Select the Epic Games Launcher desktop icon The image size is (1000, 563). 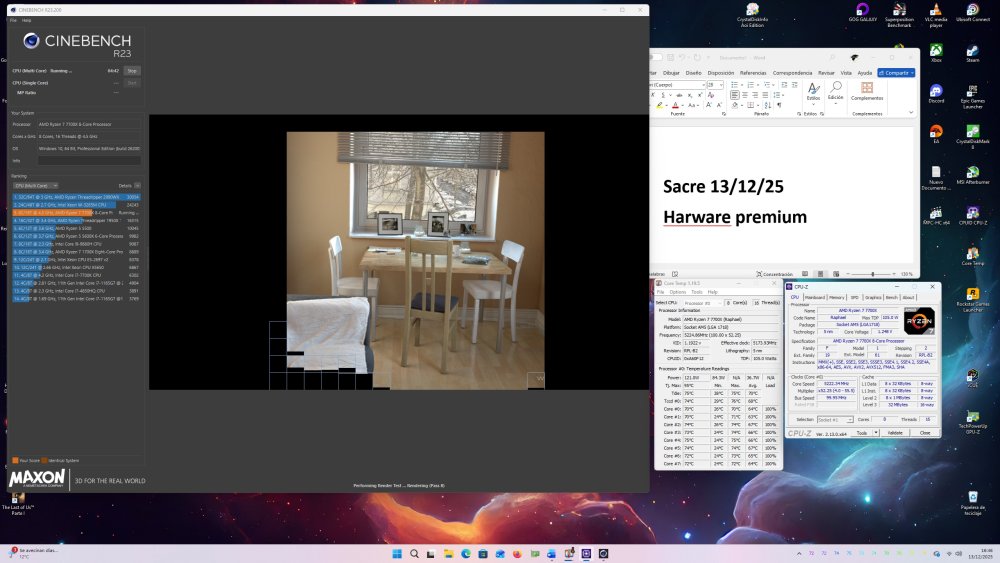(x=972, y=96)
